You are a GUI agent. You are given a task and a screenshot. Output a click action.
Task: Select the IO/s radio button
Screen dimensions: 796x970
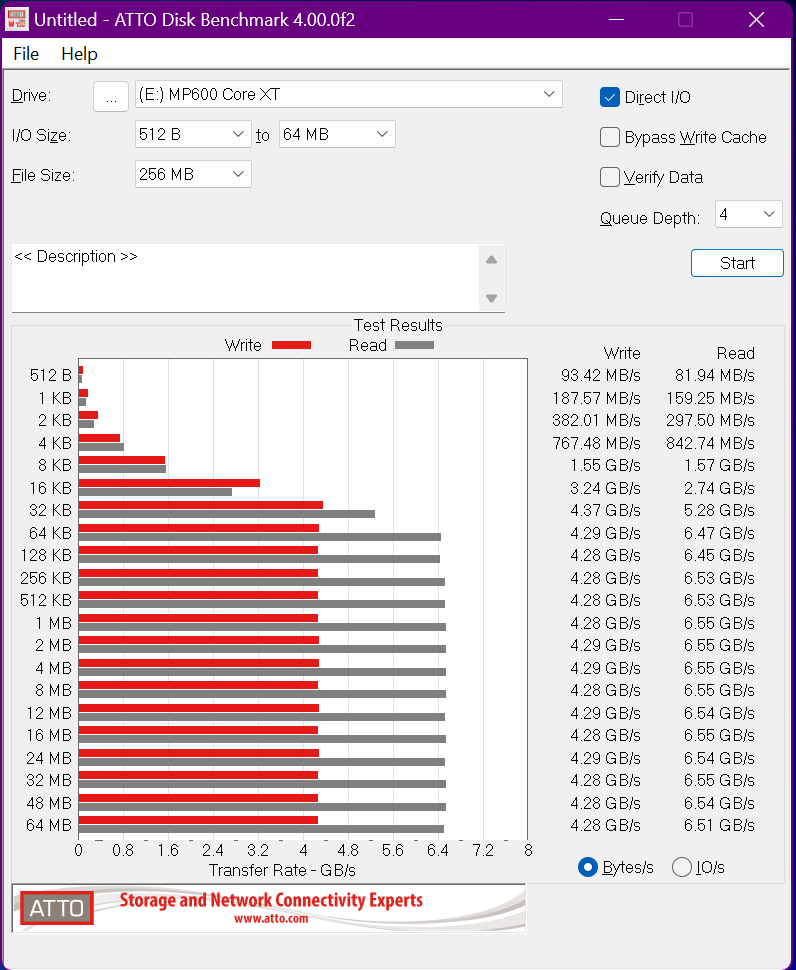682,867
